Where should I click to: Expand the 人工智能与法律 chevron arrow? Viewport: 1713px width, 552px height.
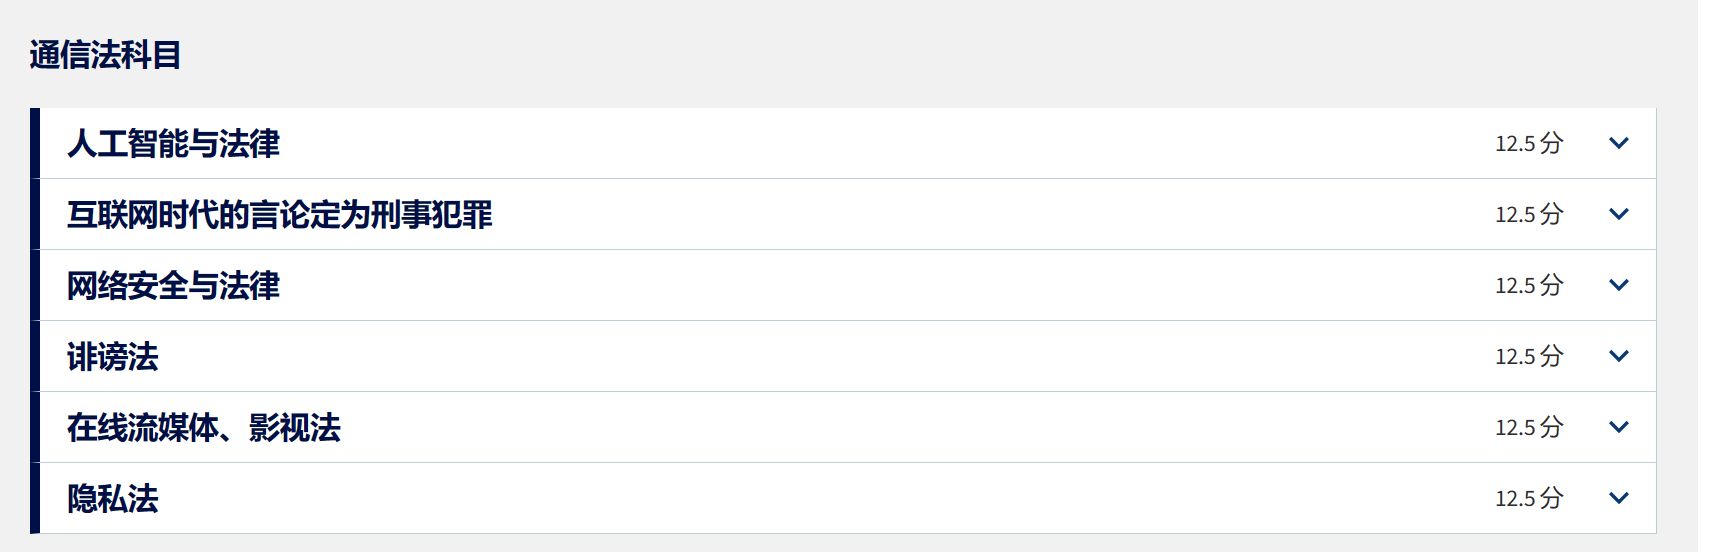1618,143
